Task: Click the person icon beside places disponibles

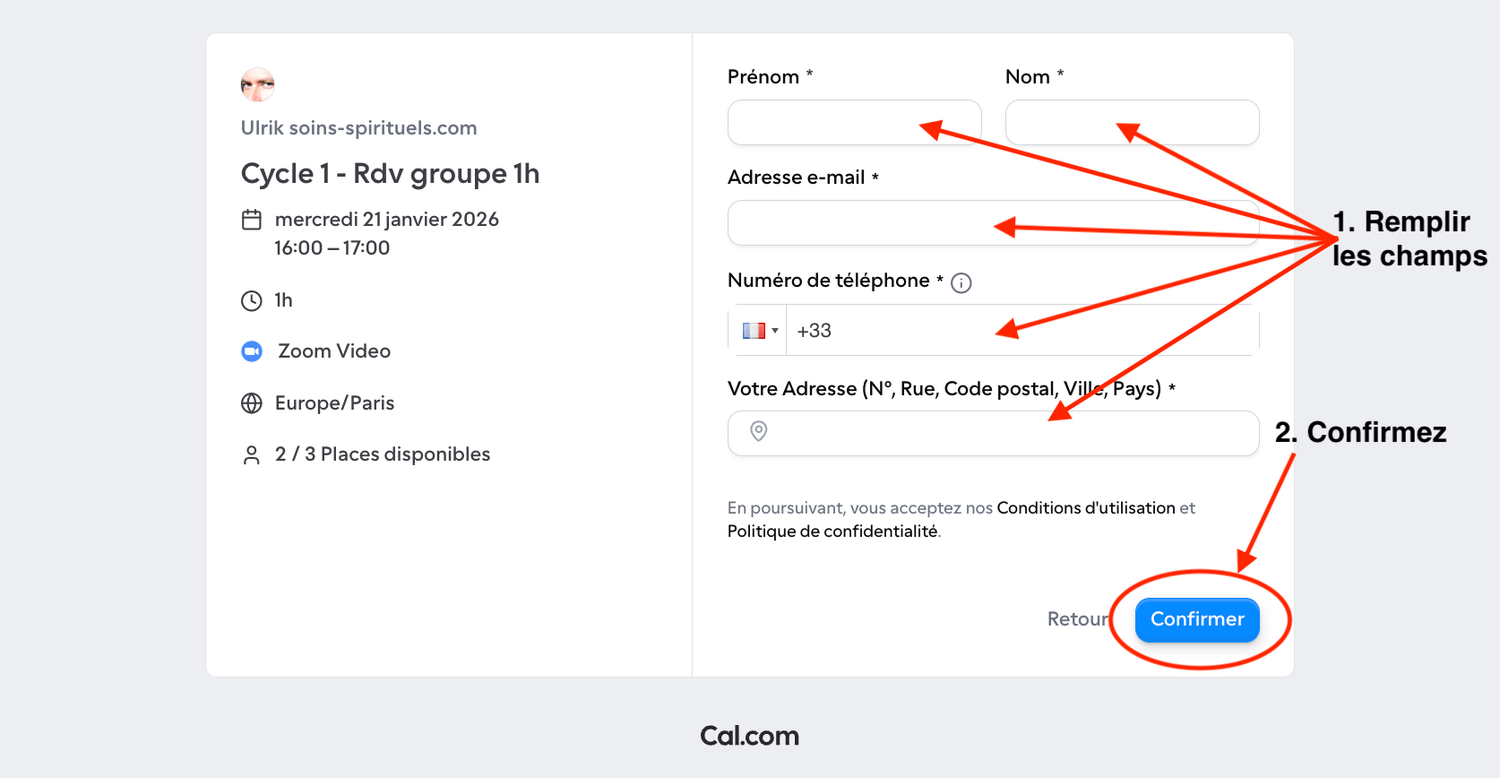Action: (252, 455)
